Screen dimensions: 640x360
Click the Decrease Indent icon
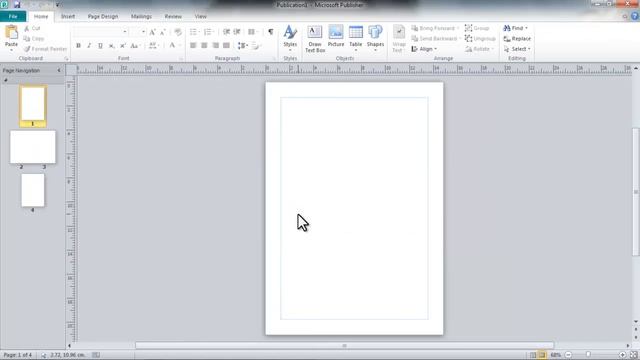(226, 32)
